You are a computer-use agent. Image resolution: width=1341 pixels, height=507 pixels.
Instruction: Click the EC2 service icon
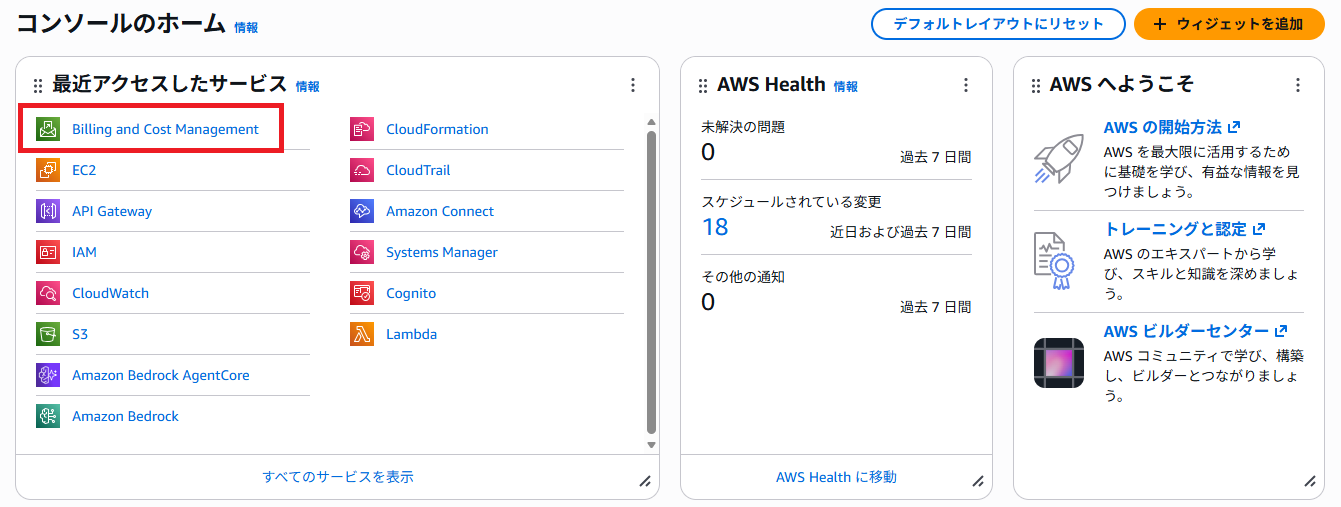(x=48, y=170)
